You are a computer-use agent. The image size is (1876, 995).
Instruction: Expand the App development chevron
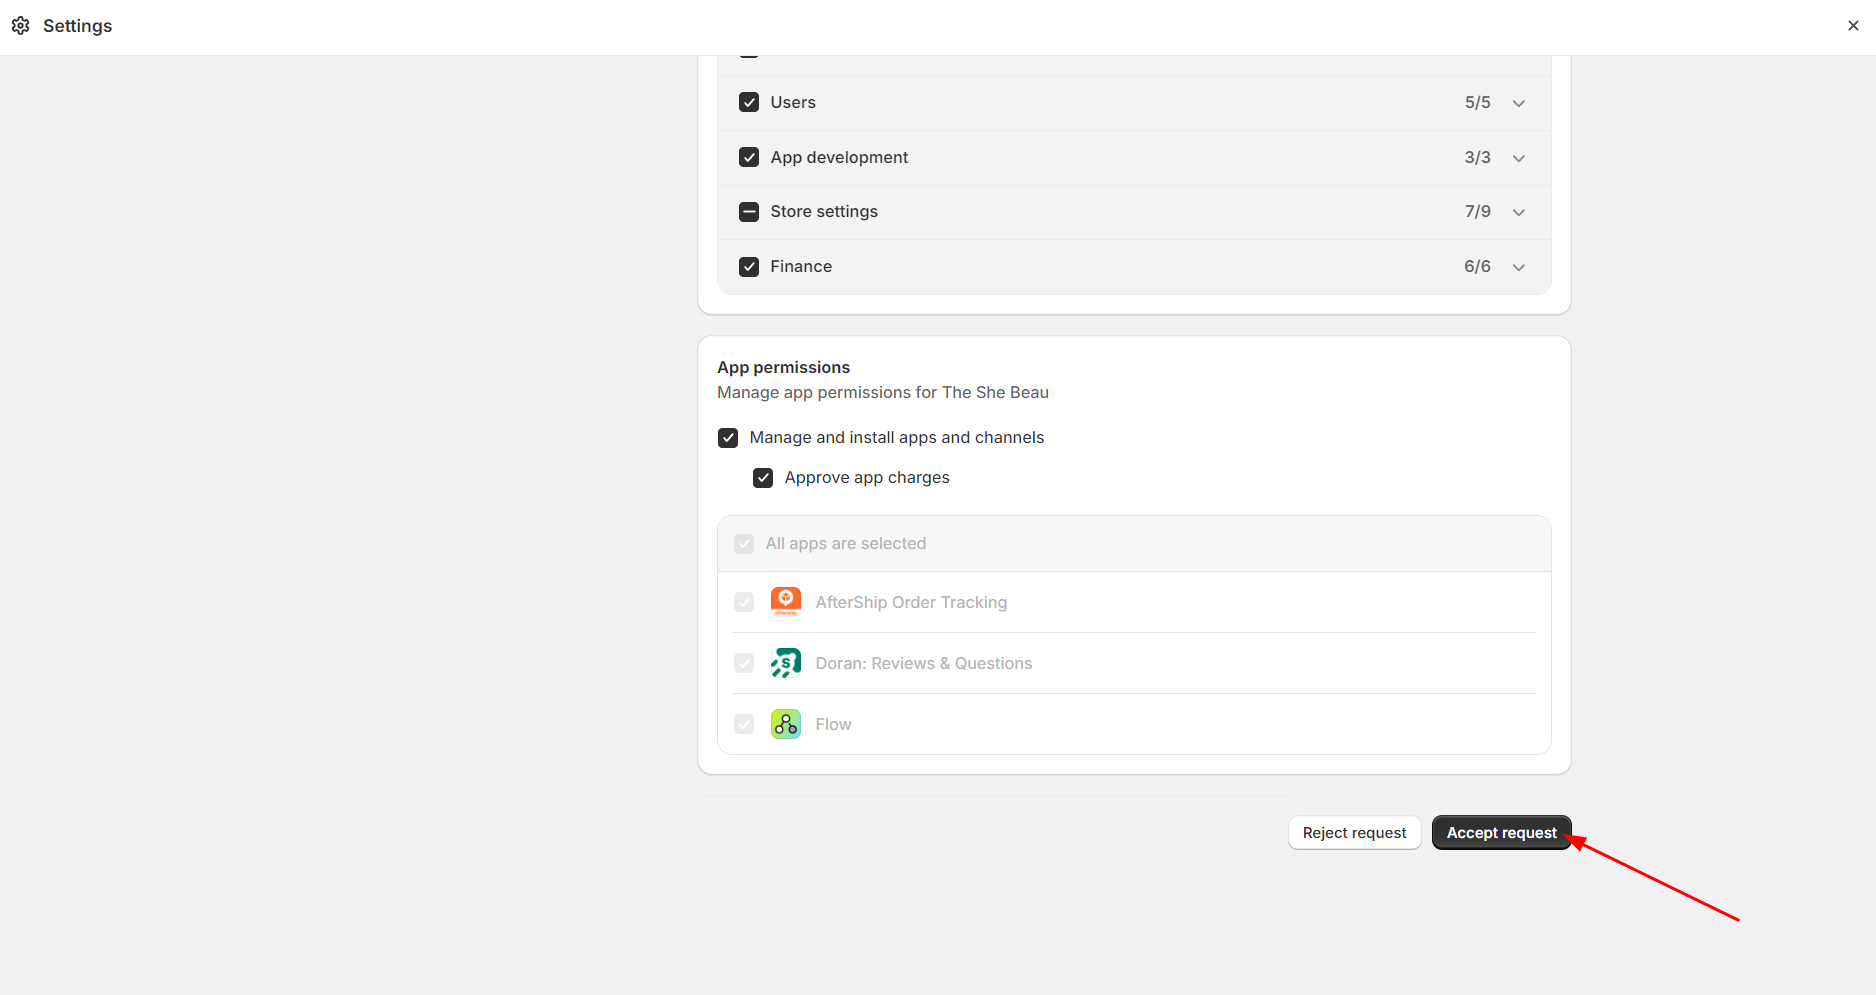(1519, 158)
